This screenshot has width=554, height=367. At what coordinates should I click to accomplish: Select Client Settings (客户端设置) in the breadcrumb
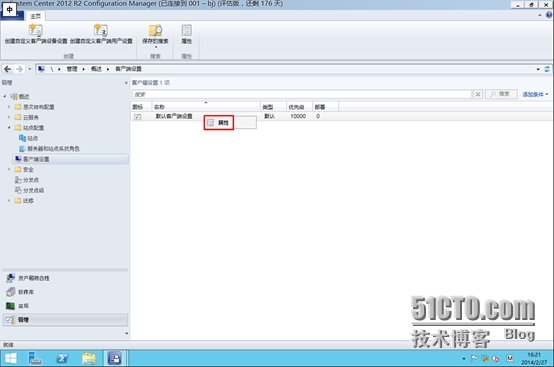click(x=128, y=69)
